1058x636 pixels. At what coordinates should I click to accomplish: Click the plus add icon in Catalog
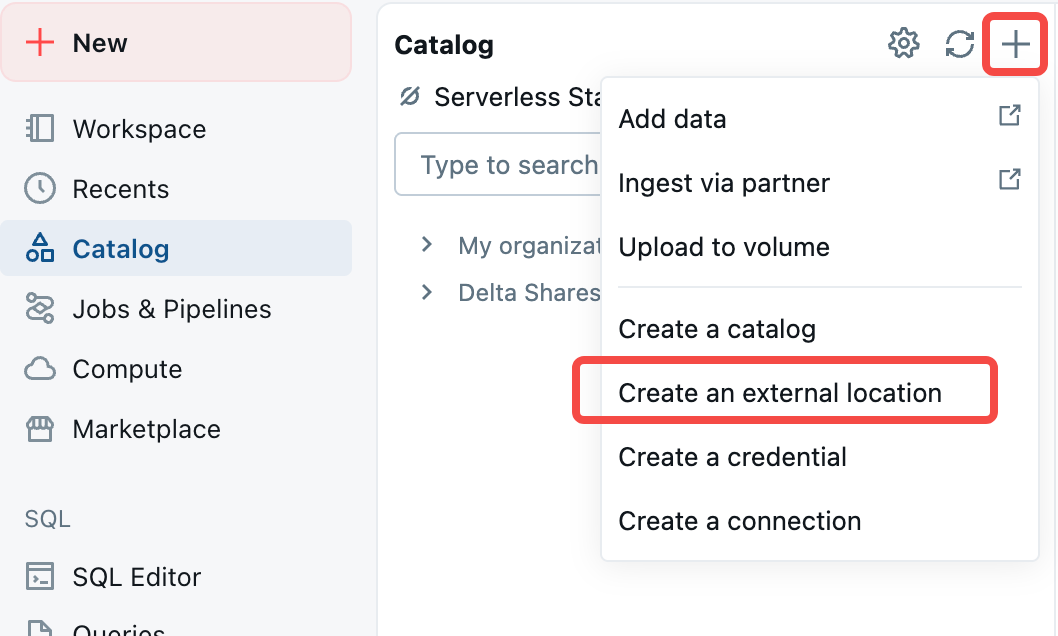[1015, 44]
